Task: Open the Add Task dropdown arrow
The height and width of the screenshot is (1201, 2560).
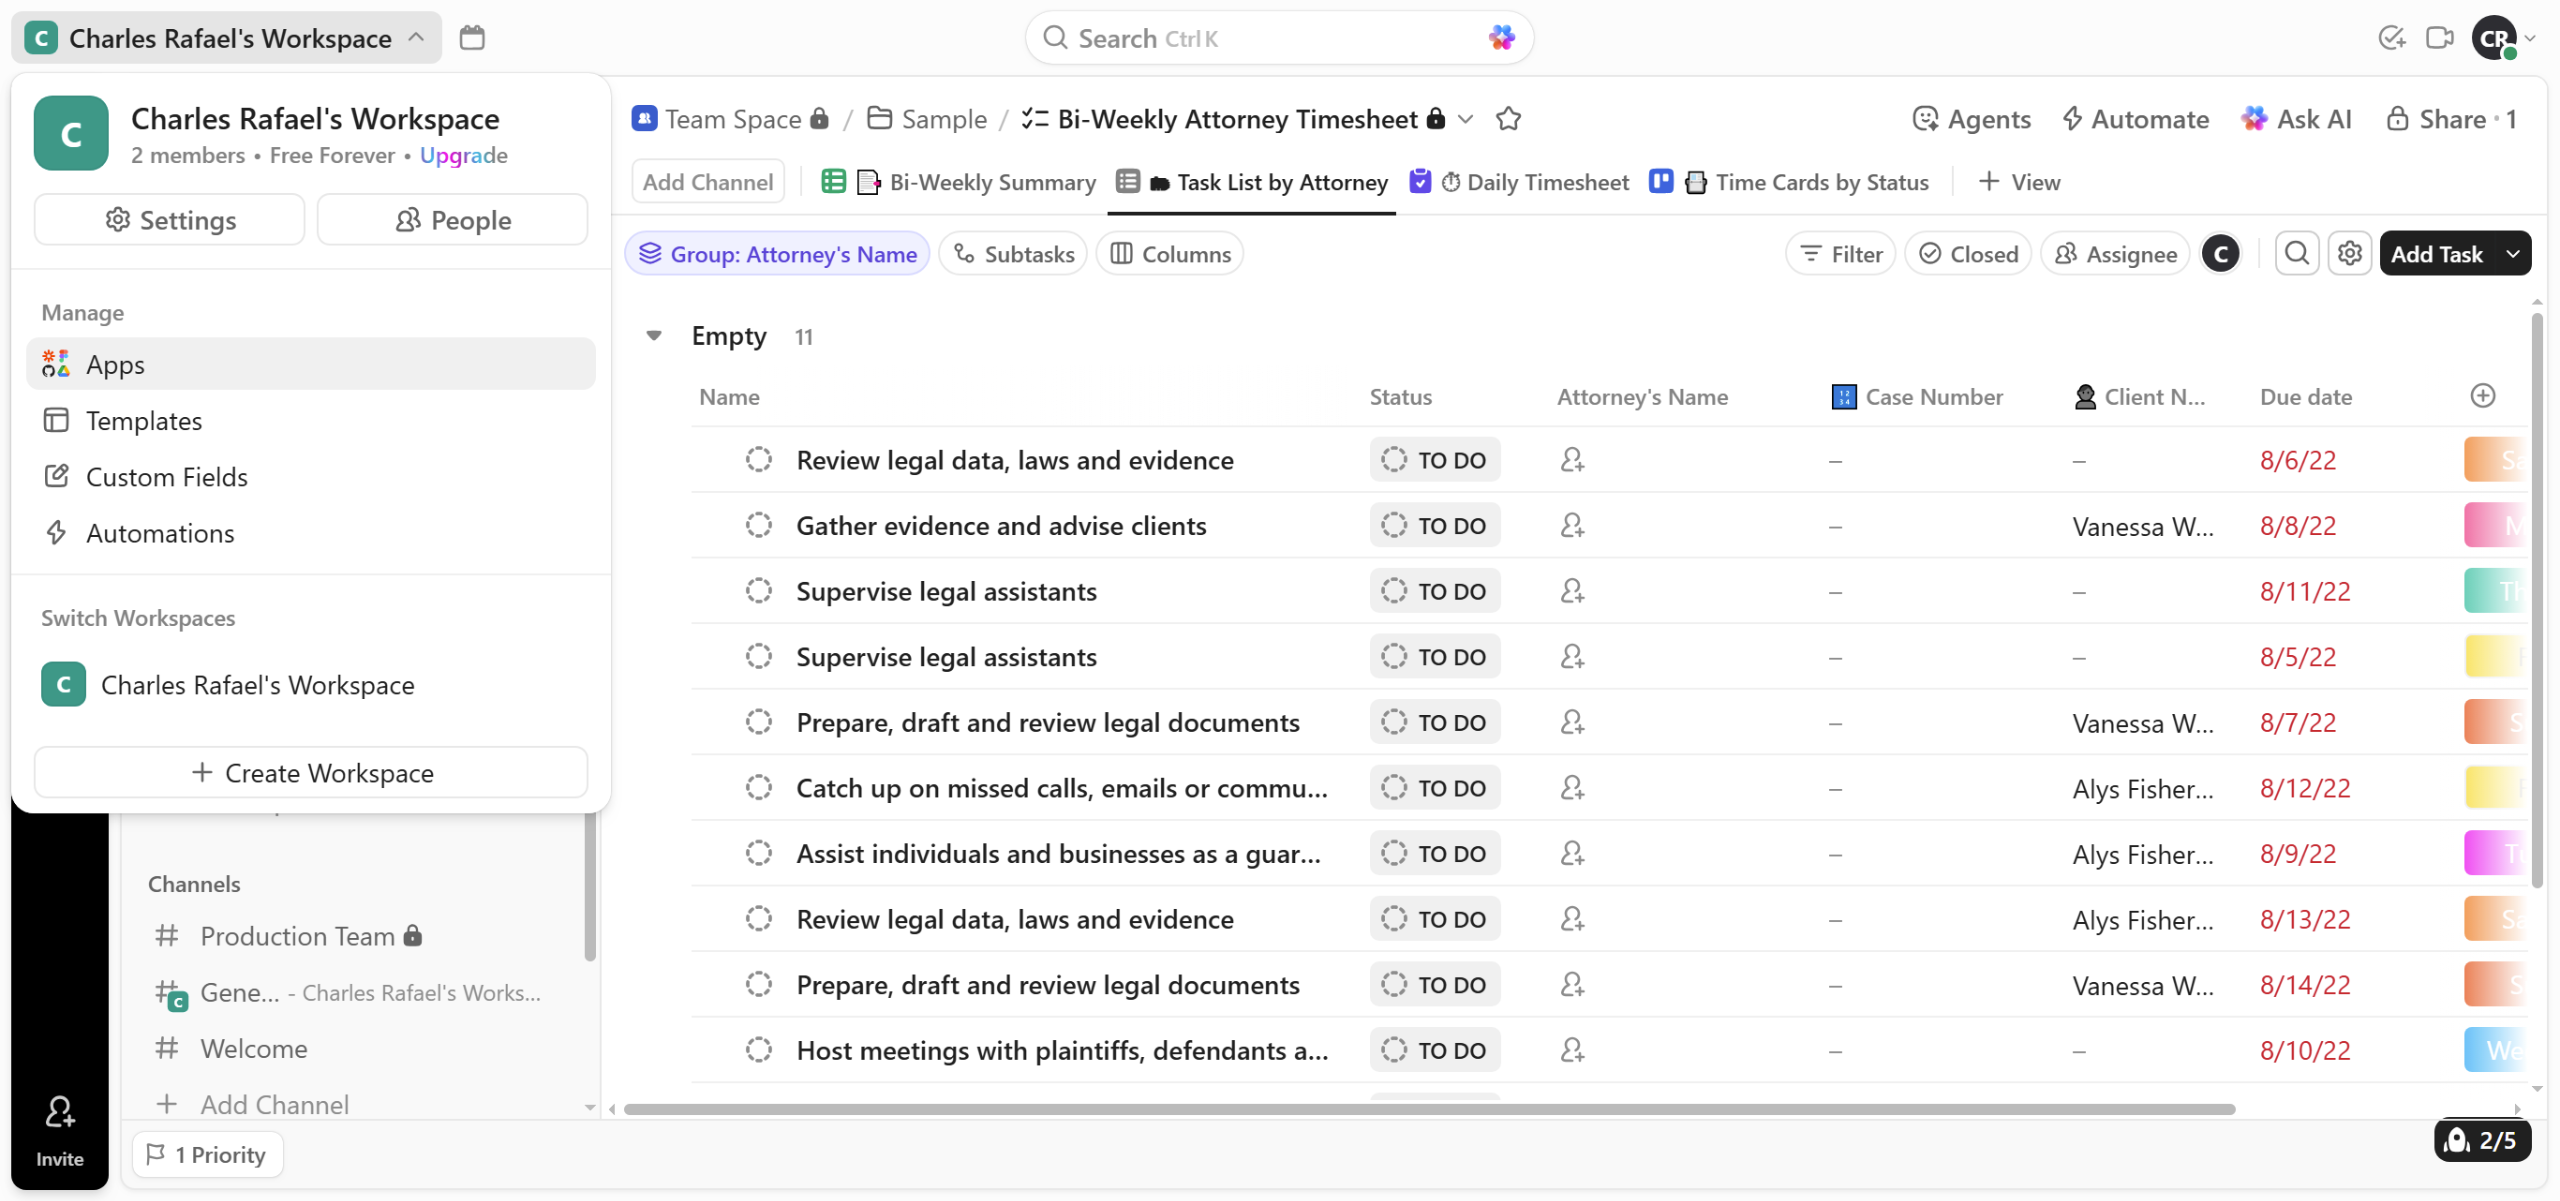Action: (2513, 254)
